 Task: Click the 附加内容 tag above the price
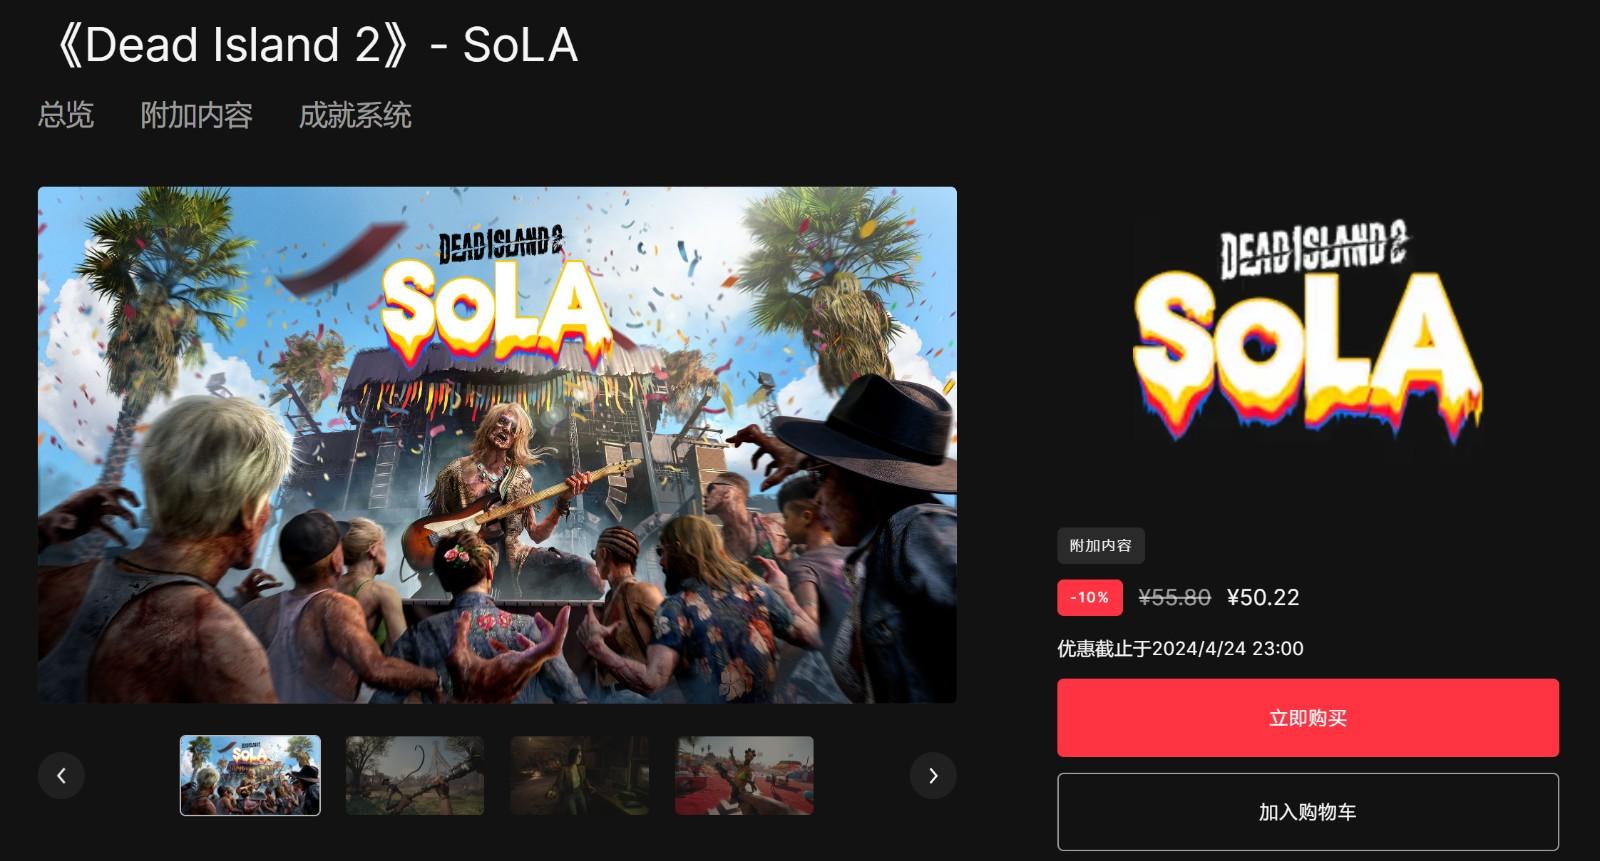point(1101,546)
